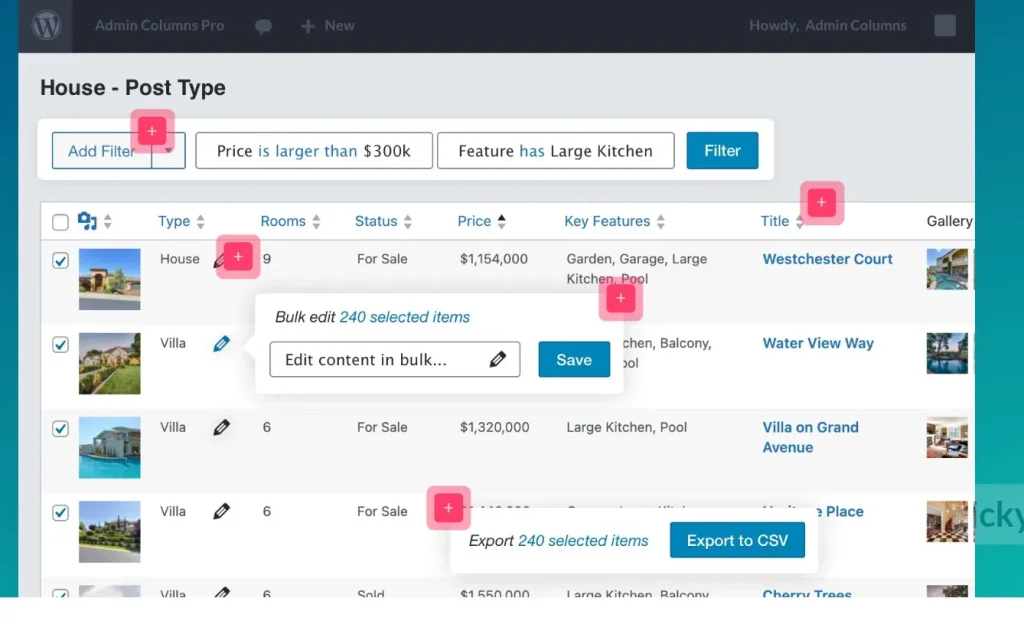Open the Westchester Court title link

827,259
